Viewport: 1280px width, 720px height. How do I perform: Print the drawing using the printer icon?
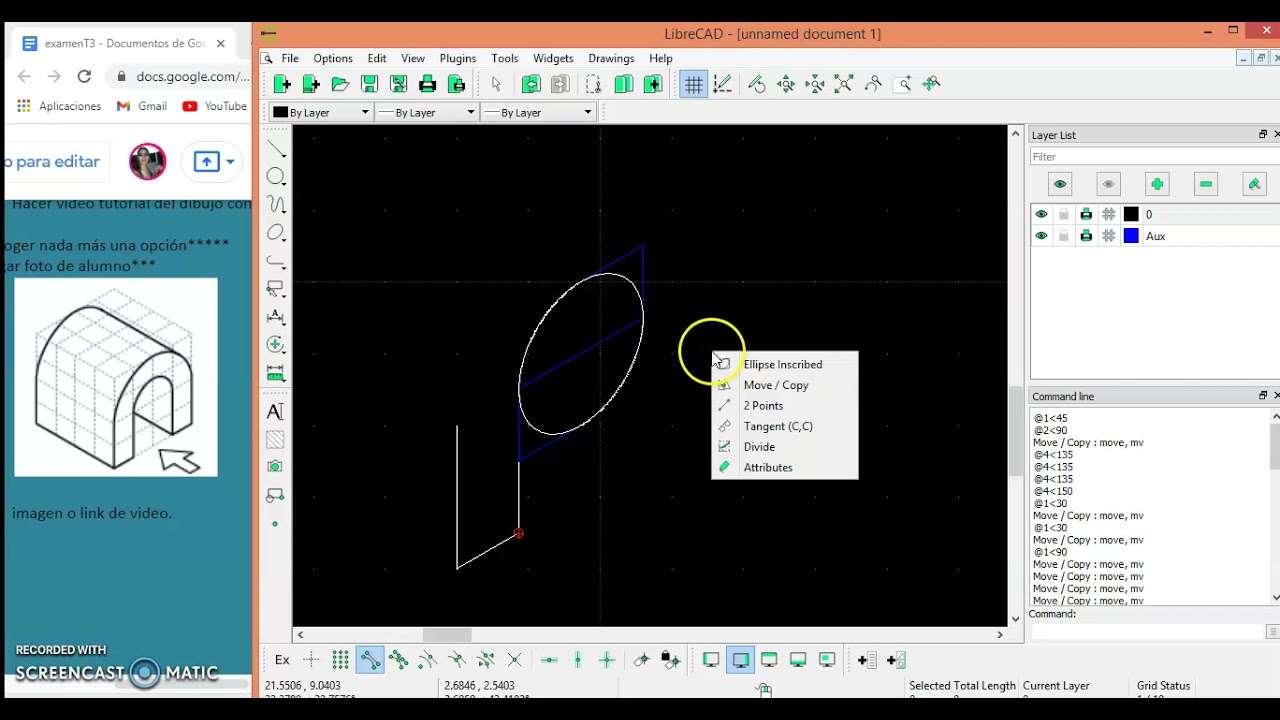427,85
